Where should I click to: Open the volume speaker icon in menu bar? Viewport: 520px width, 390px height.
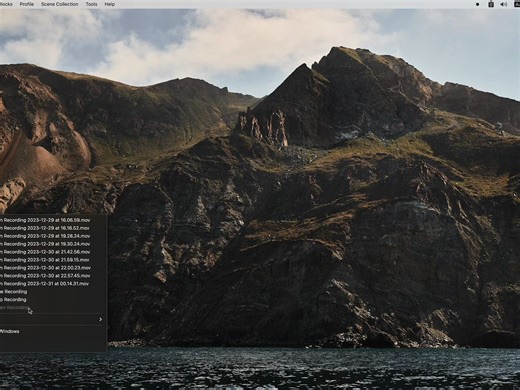point(503,4)
